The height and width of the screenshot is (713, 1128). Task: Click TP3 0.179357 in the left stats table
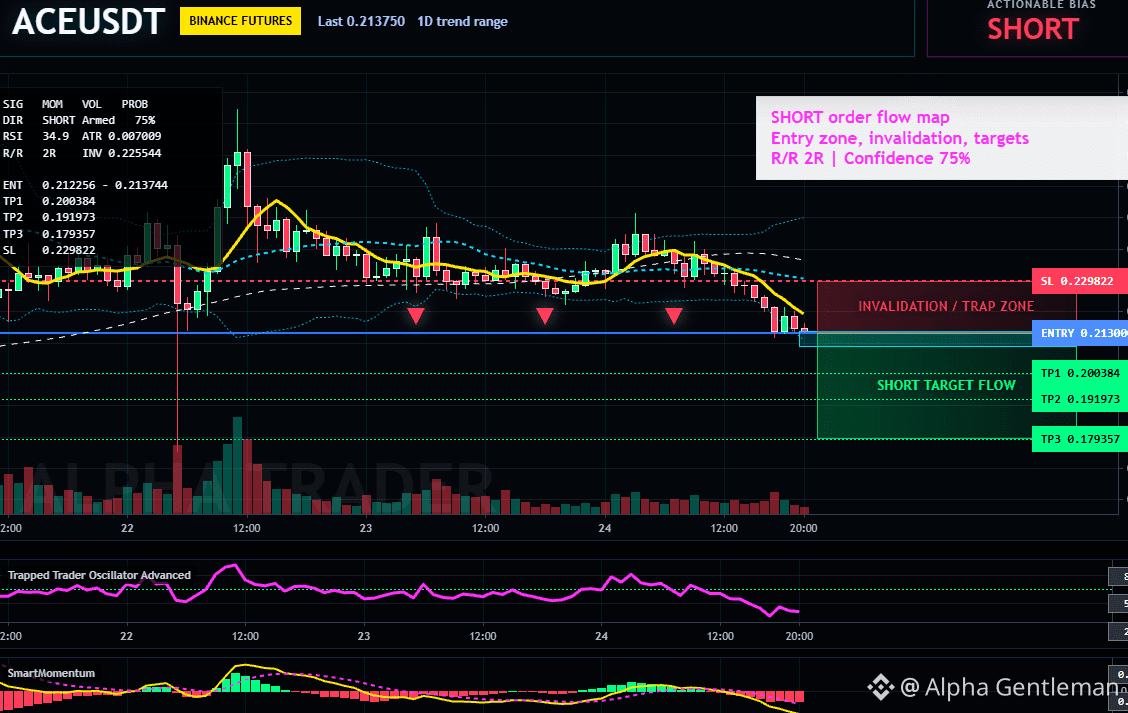click(49, 234)
